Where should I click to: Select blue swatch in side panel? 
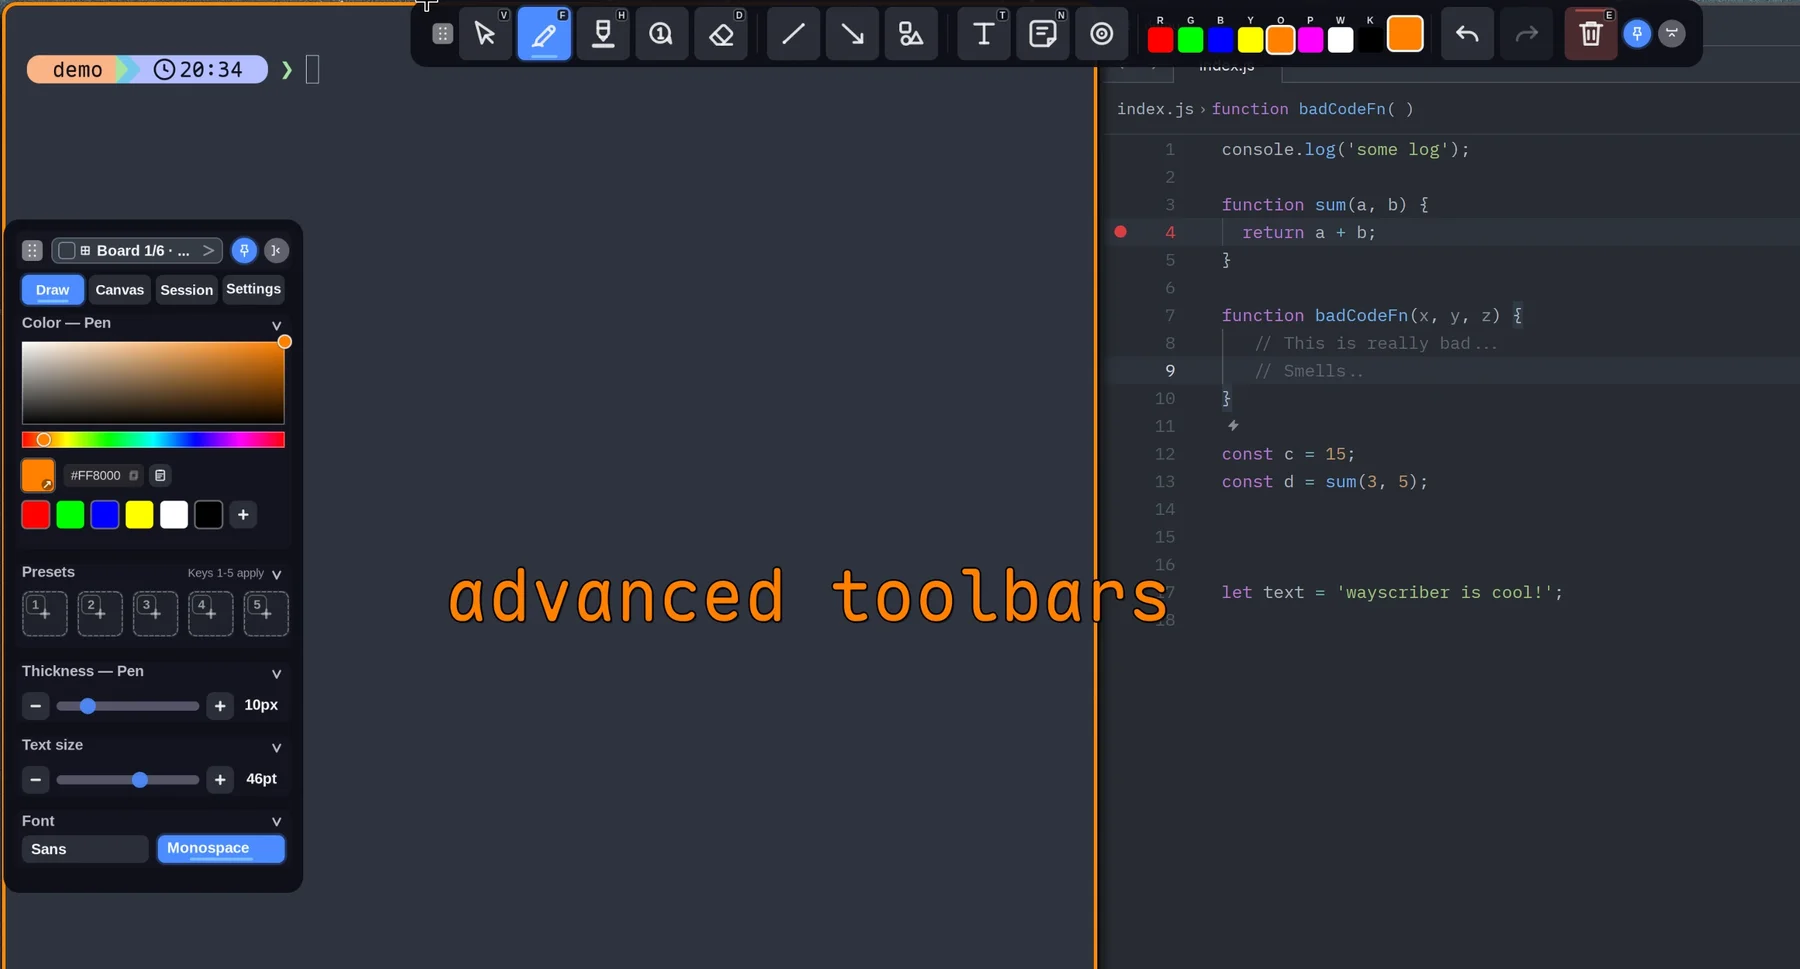(x=105, y=515)
